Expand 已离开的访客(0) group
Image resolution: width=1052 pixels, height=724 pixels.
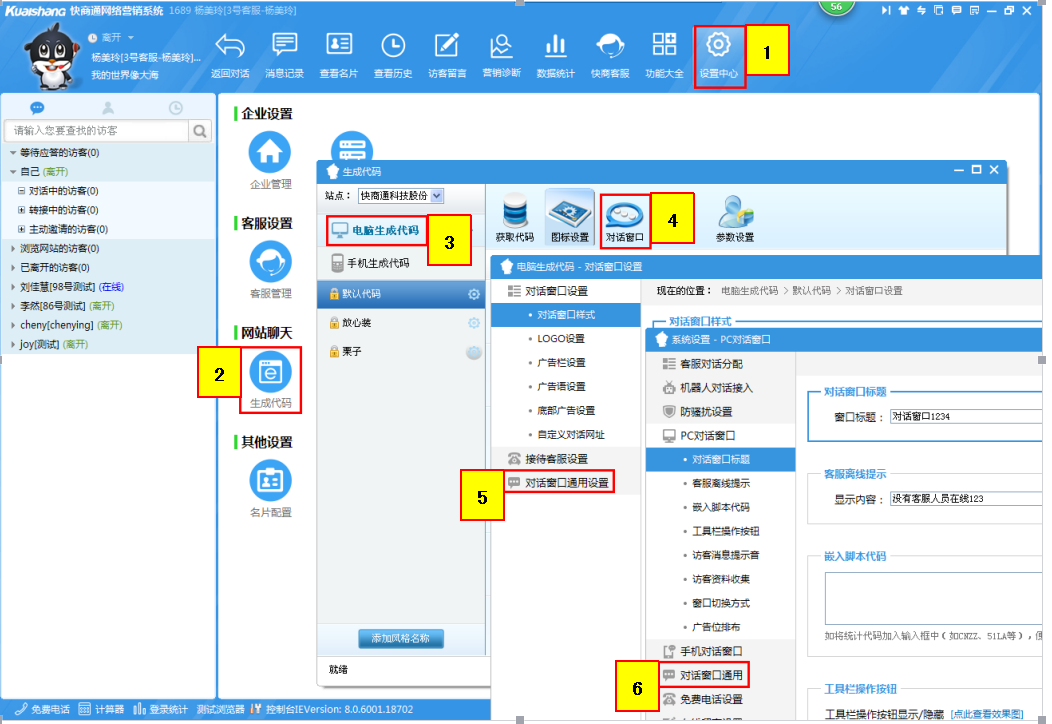(x=13, y=268)
